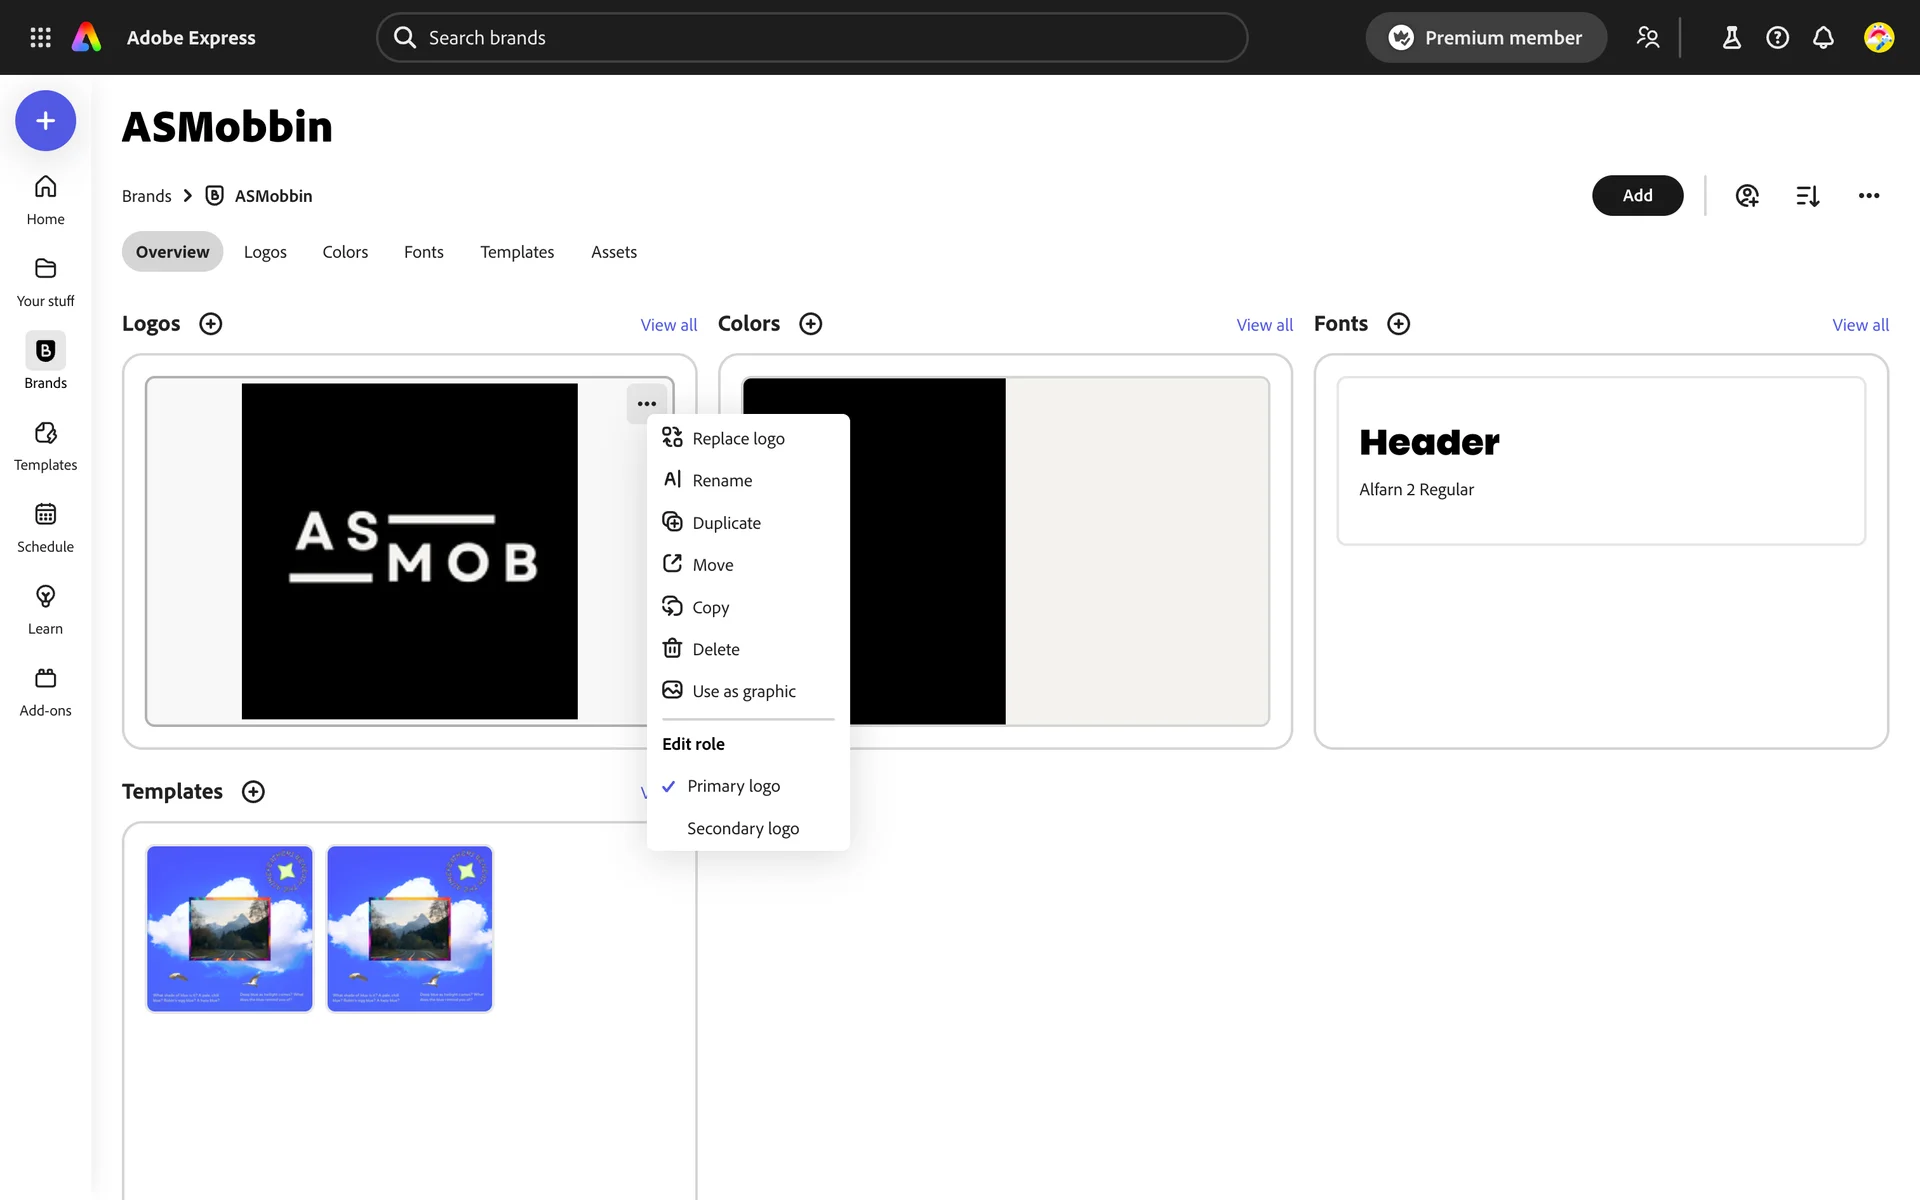
Task: Open the apps grid launcher
Action: click(40, 38)
